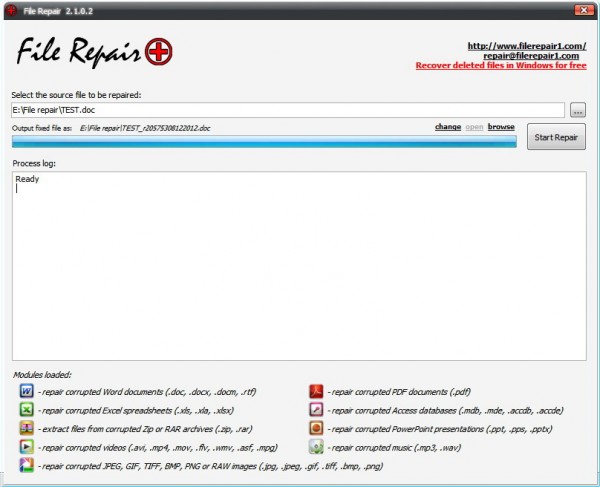Click the 'Output fixed file as:' label

[42, 128]
